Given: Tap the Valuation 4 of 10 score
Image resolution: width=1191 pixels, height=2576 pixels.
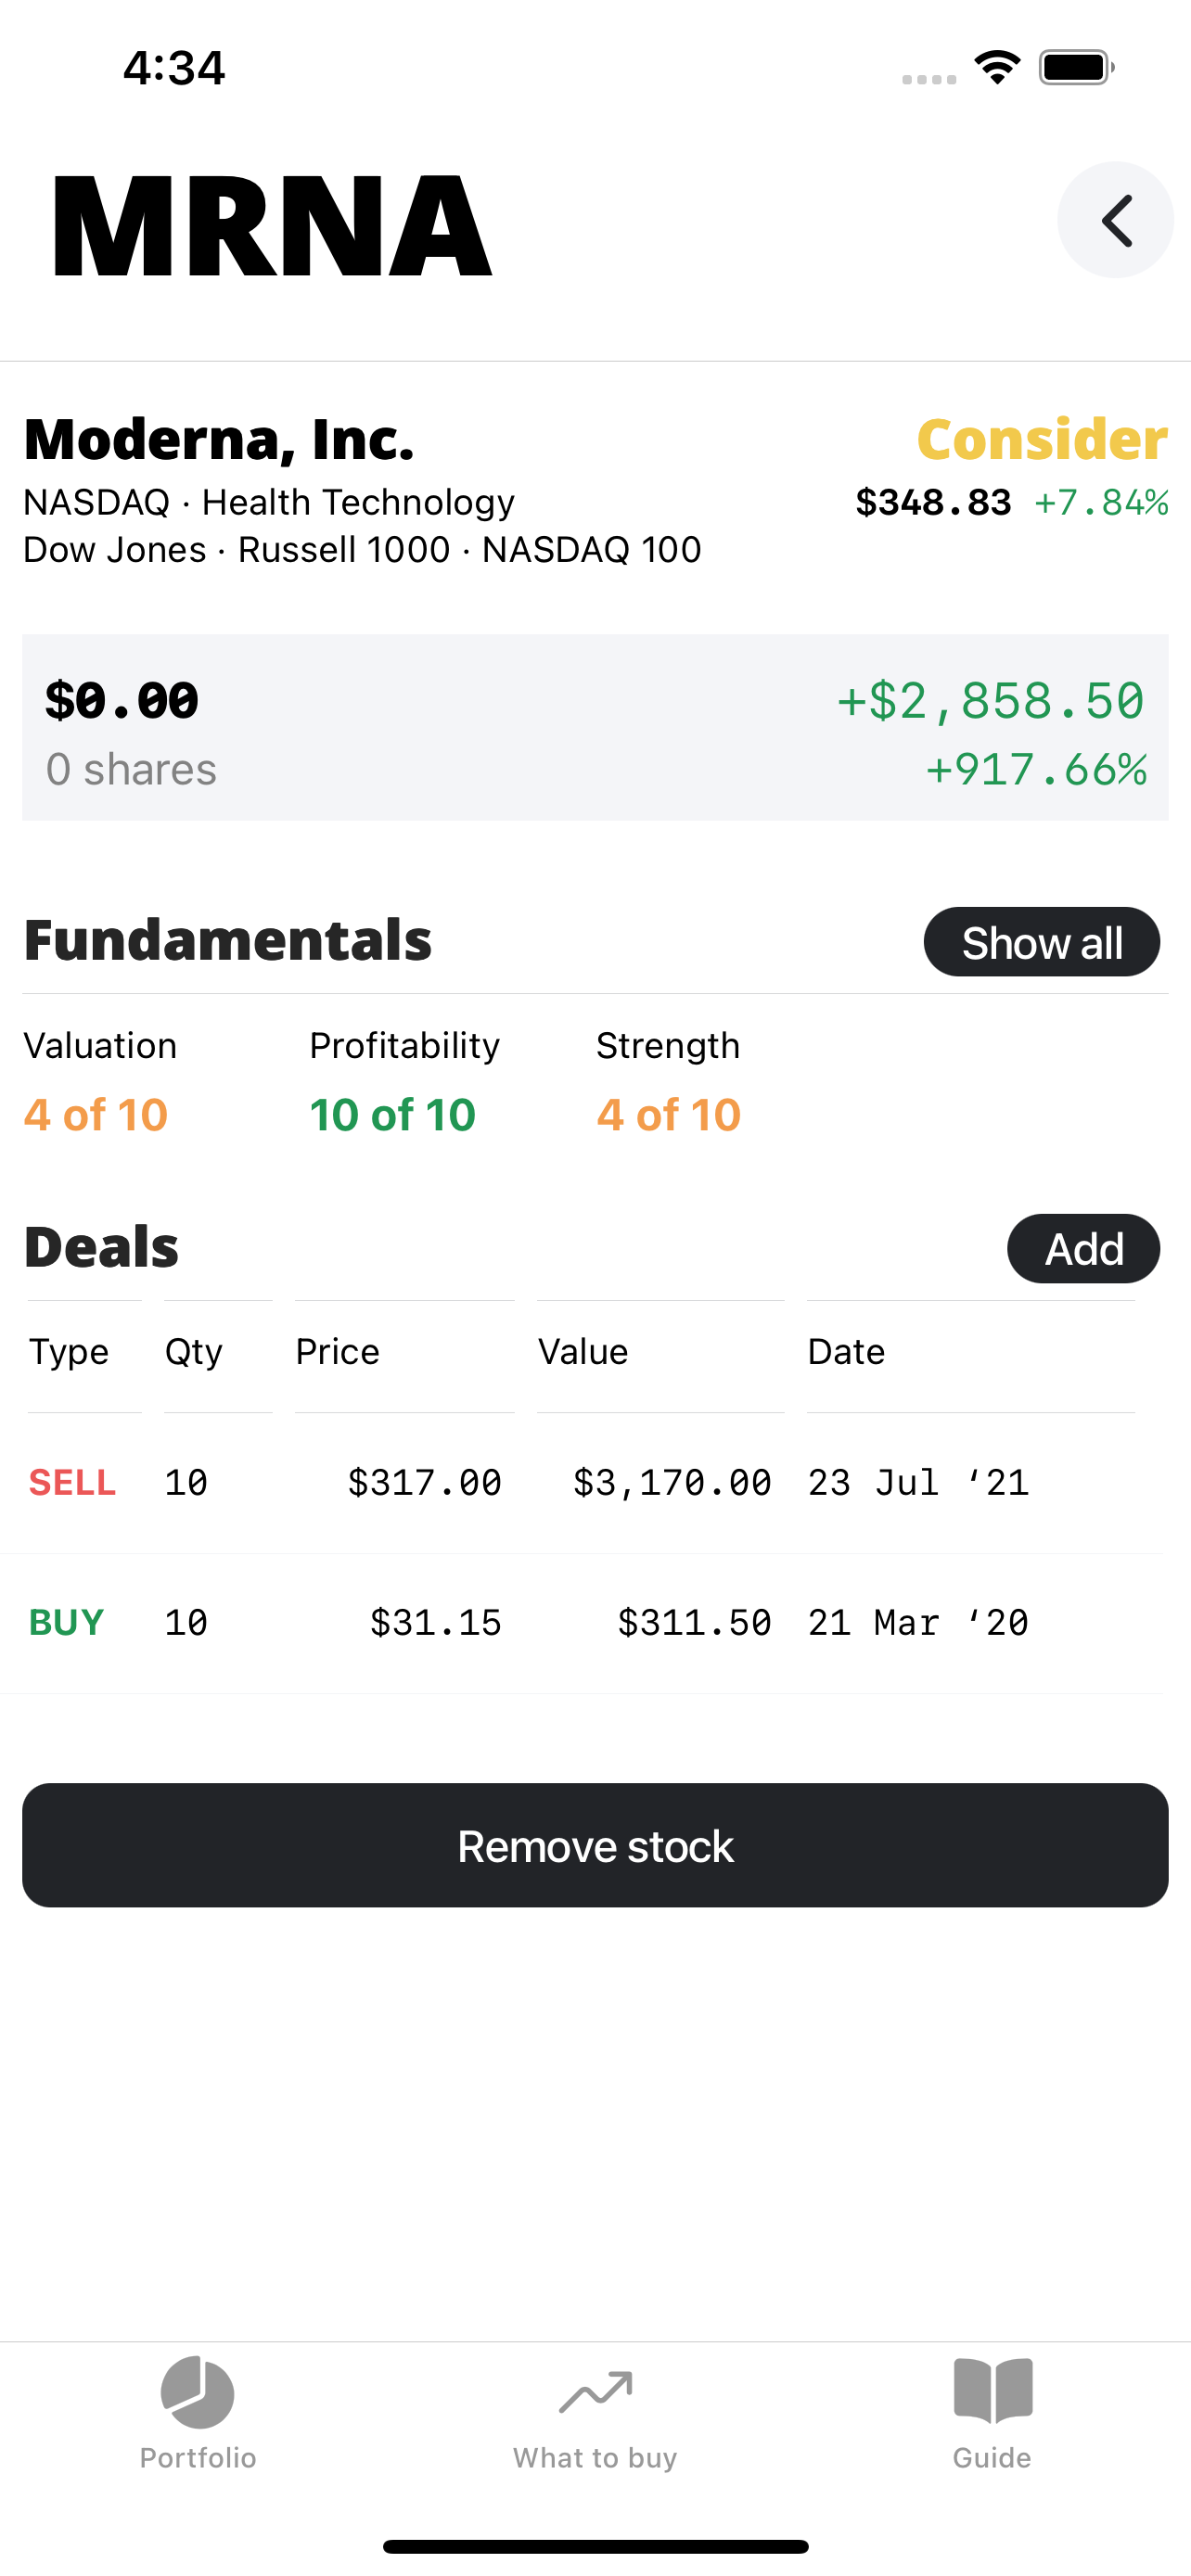Looking at the screenshot, I should (x=96, y=1114).
